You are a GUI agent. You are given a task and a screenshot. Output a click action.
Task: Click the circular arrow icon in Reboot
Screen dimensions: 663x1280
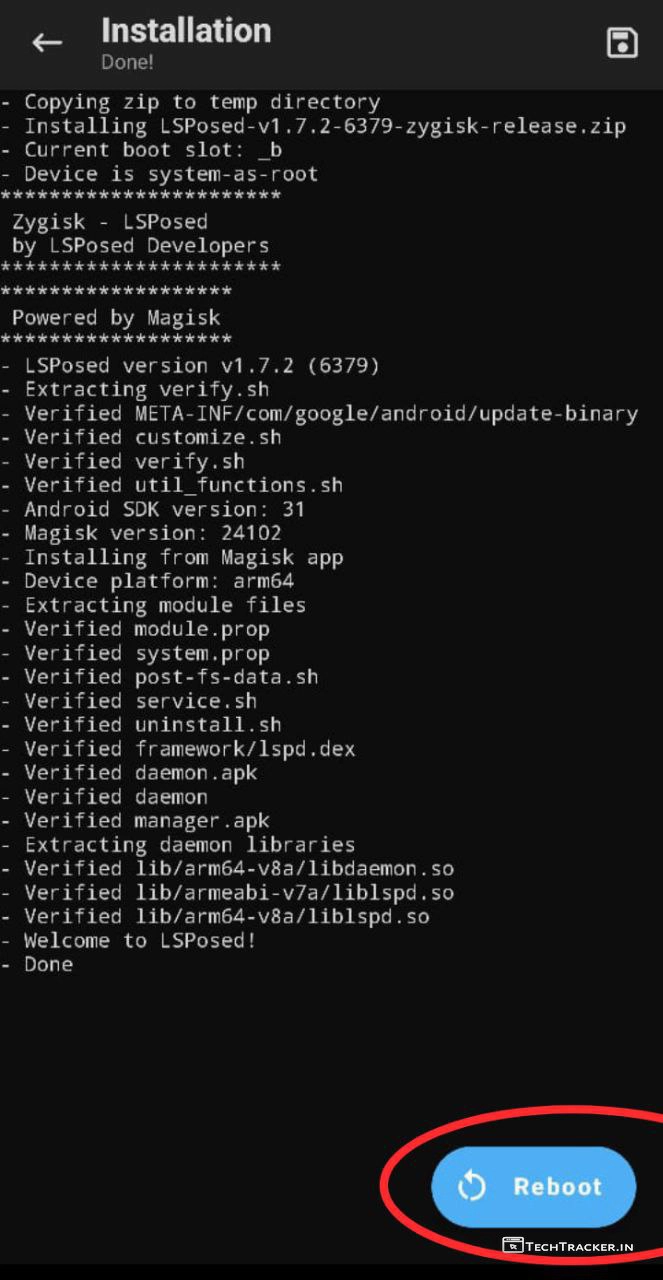pyautogui.click(x=471, y=1187)
